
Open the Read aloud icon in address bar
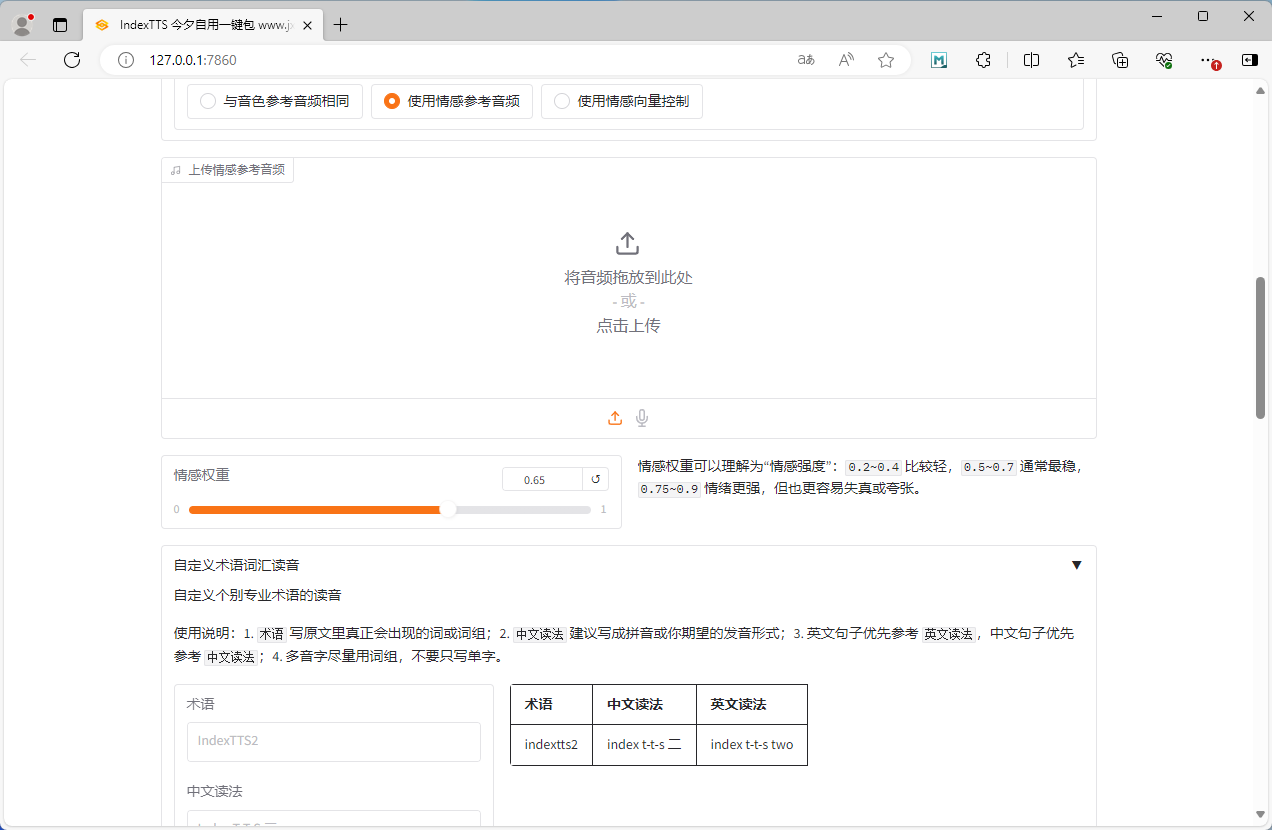pyautogui.click(x=846, y=60)
